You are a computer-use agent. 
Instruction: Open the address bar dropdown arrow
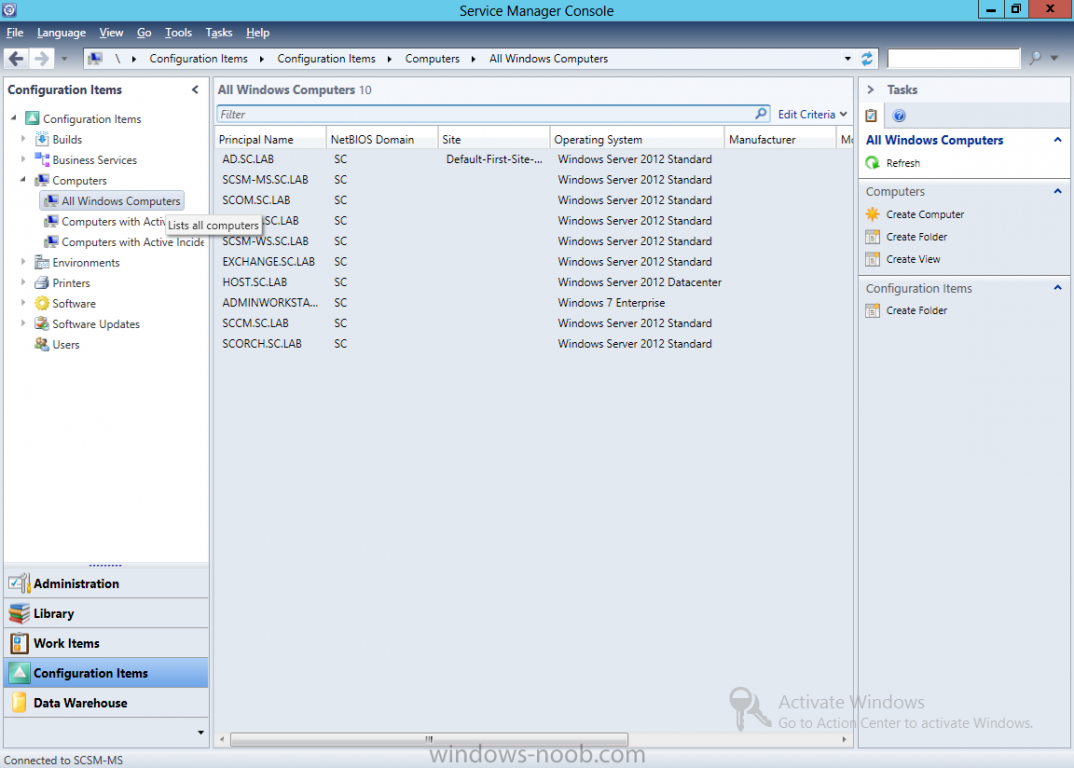[848, 59]
